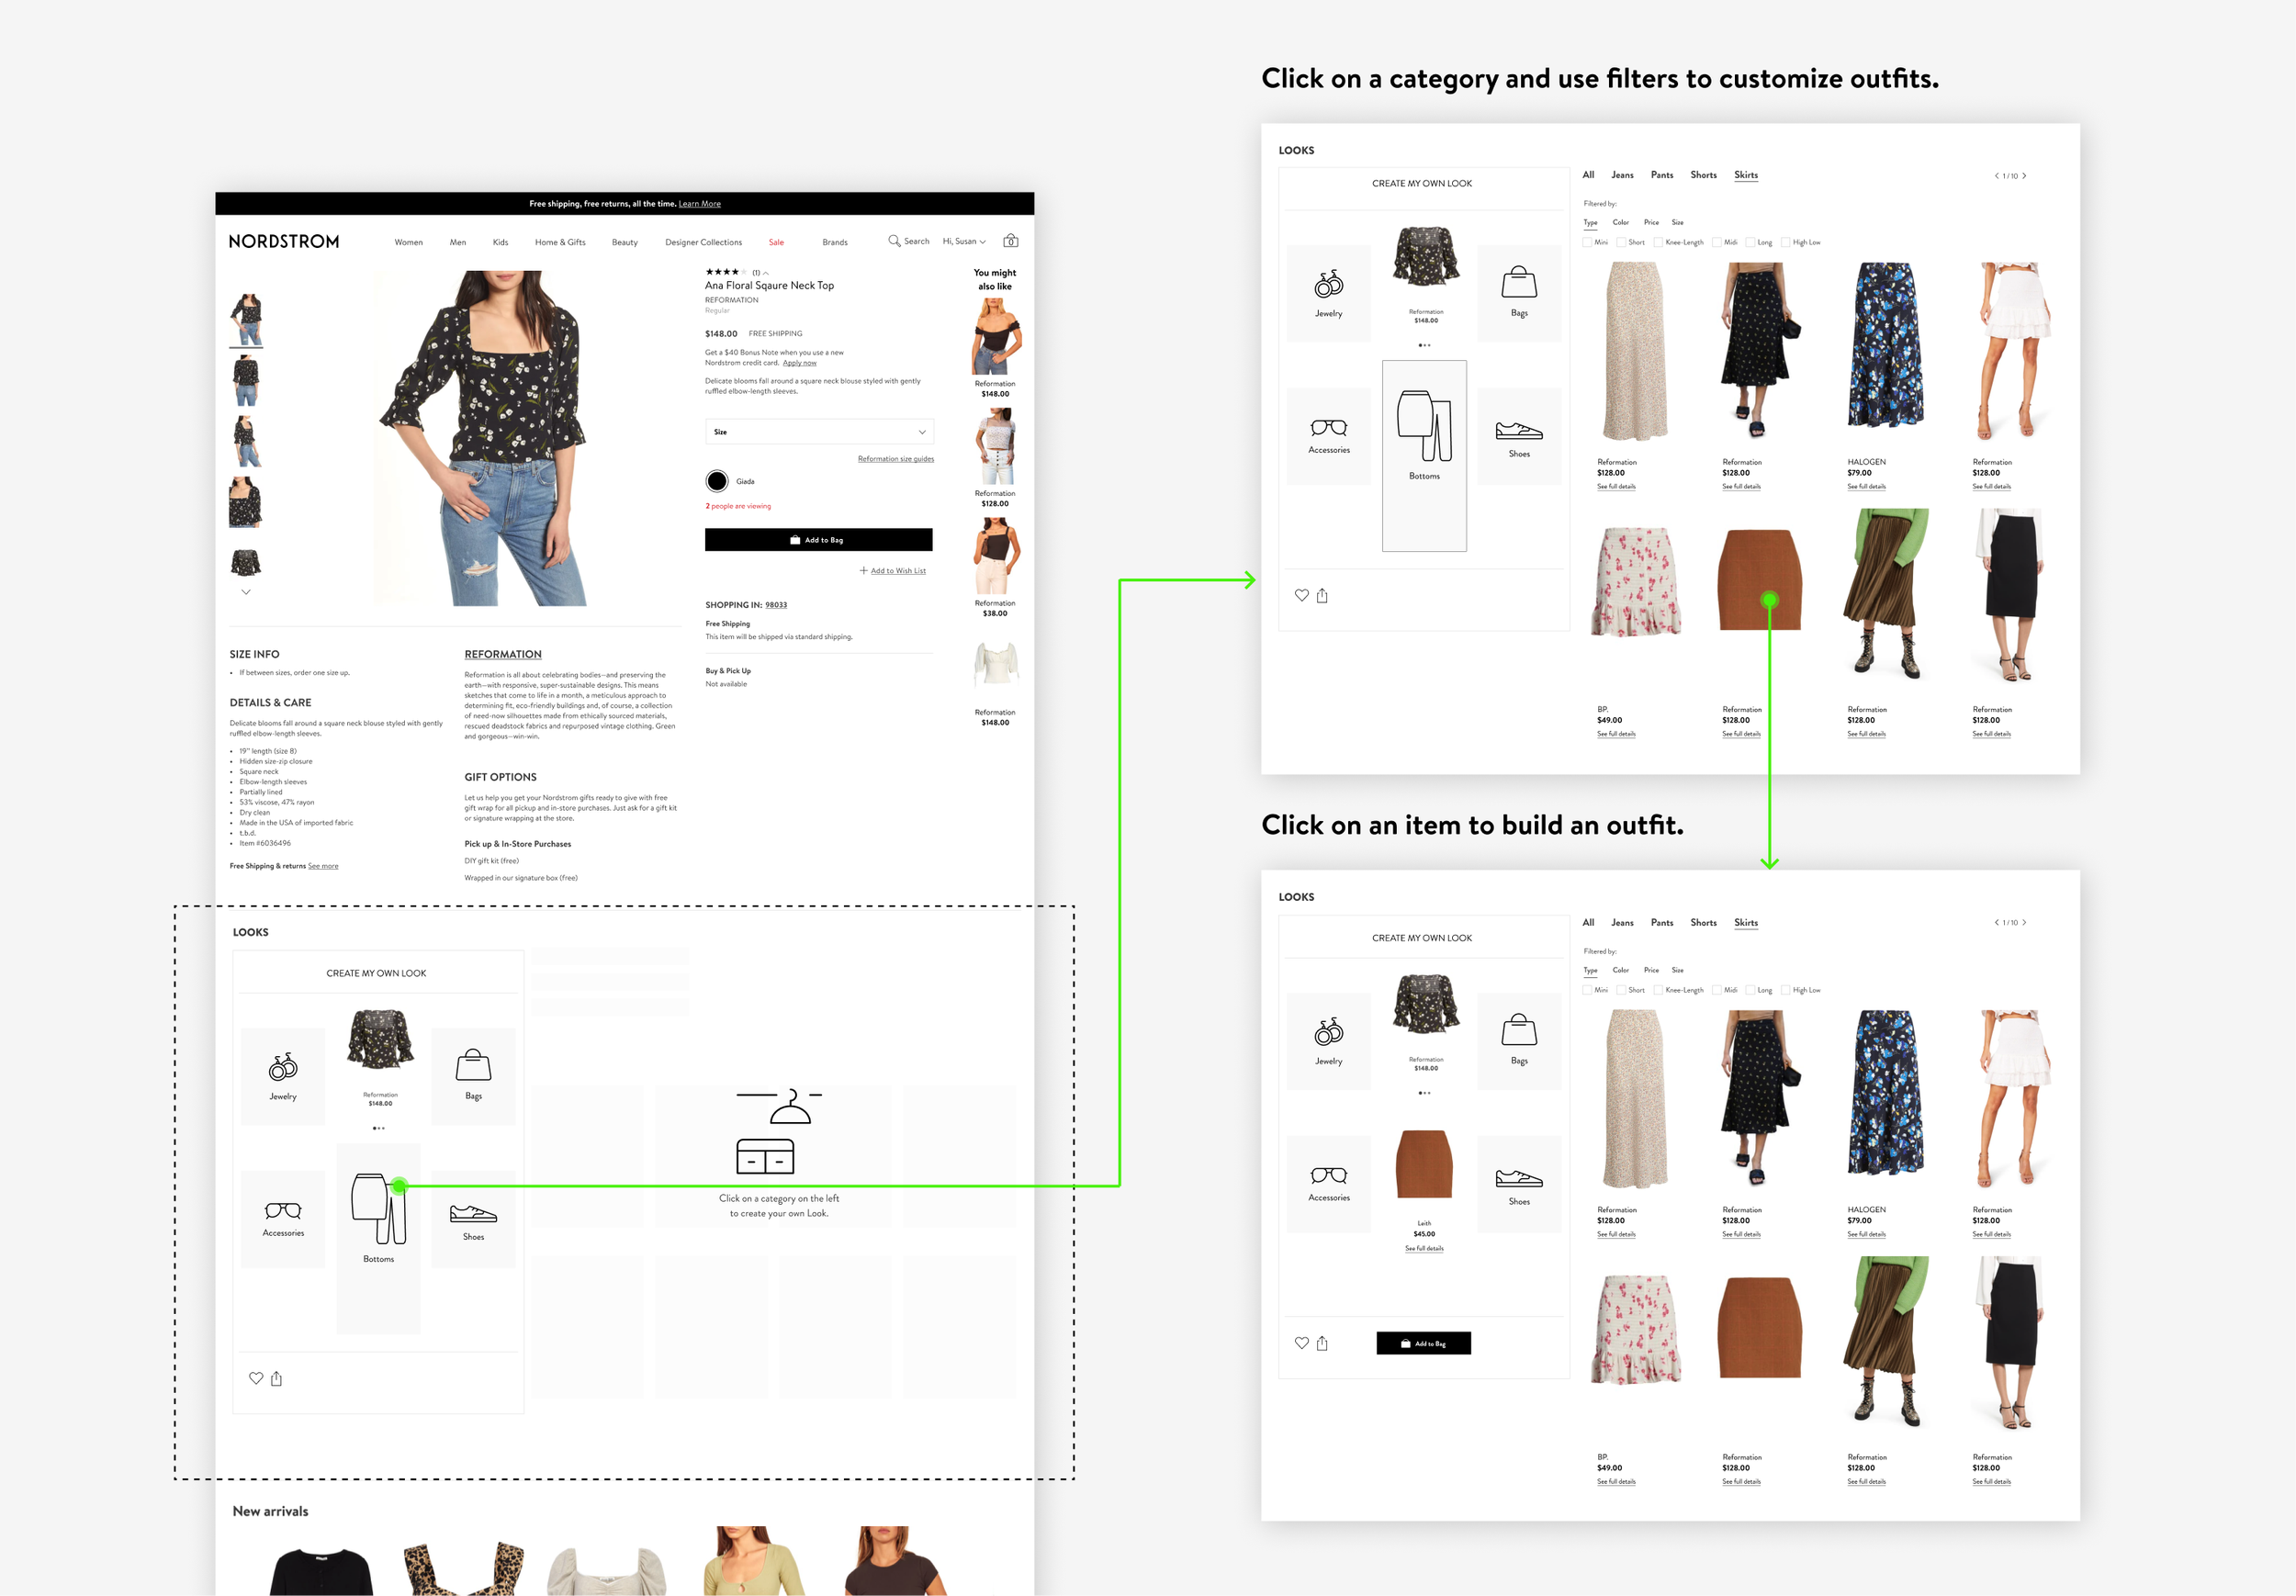Select Bags category icon on product page Looks section

473,1066
